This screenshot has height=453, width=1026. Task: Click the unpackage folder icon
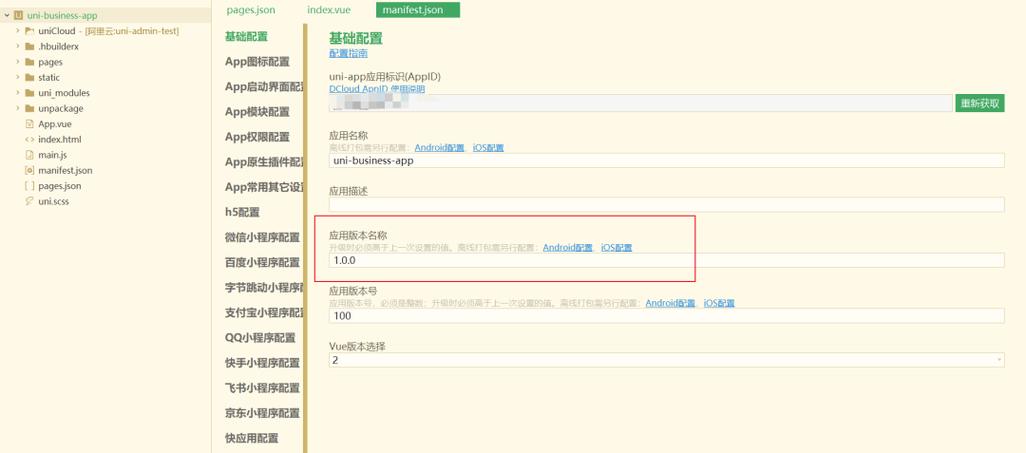[x=29, y=109]
